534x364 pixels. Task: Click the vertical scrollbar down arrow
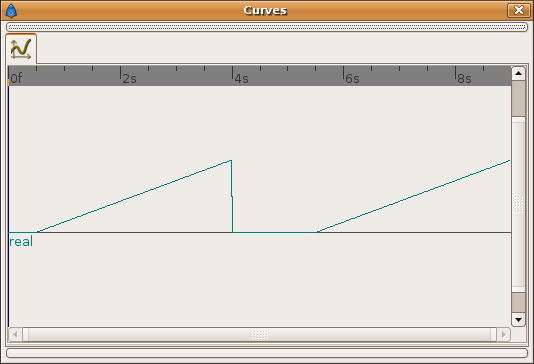[518, 319]
